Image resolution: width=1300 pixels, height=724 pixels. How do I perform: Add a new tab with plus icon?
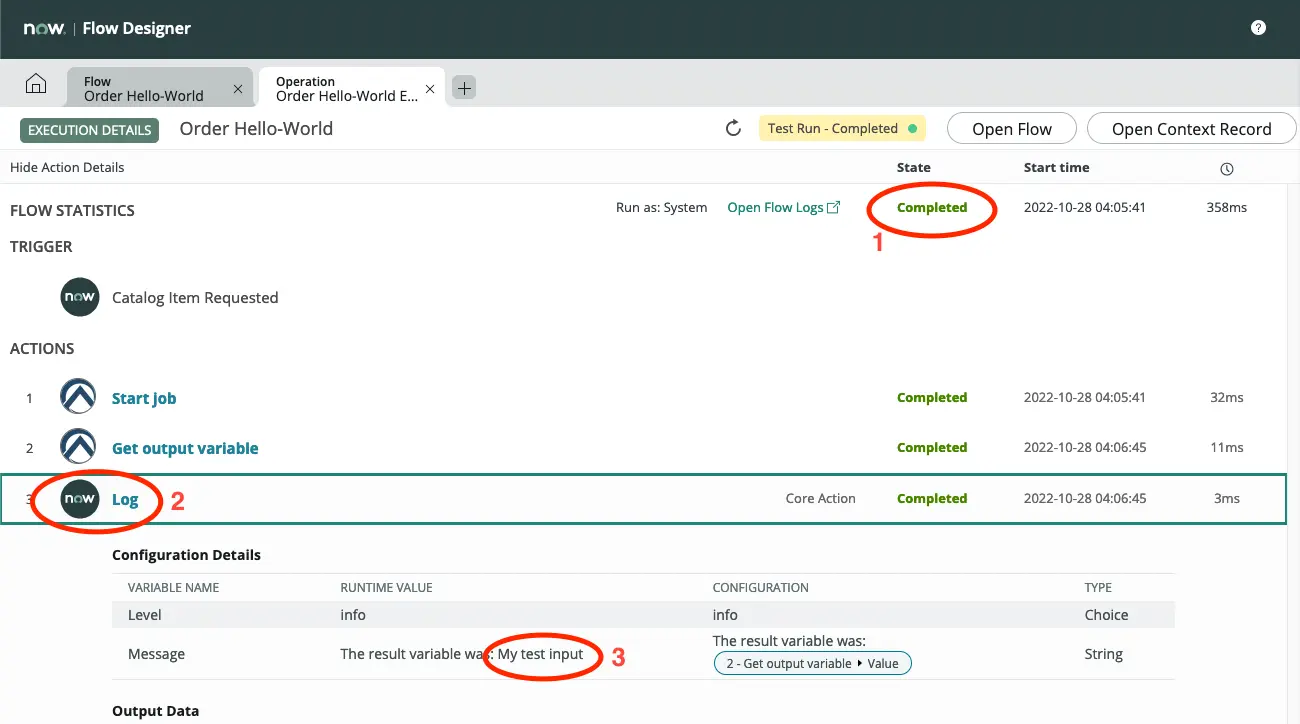coord(464,88)
